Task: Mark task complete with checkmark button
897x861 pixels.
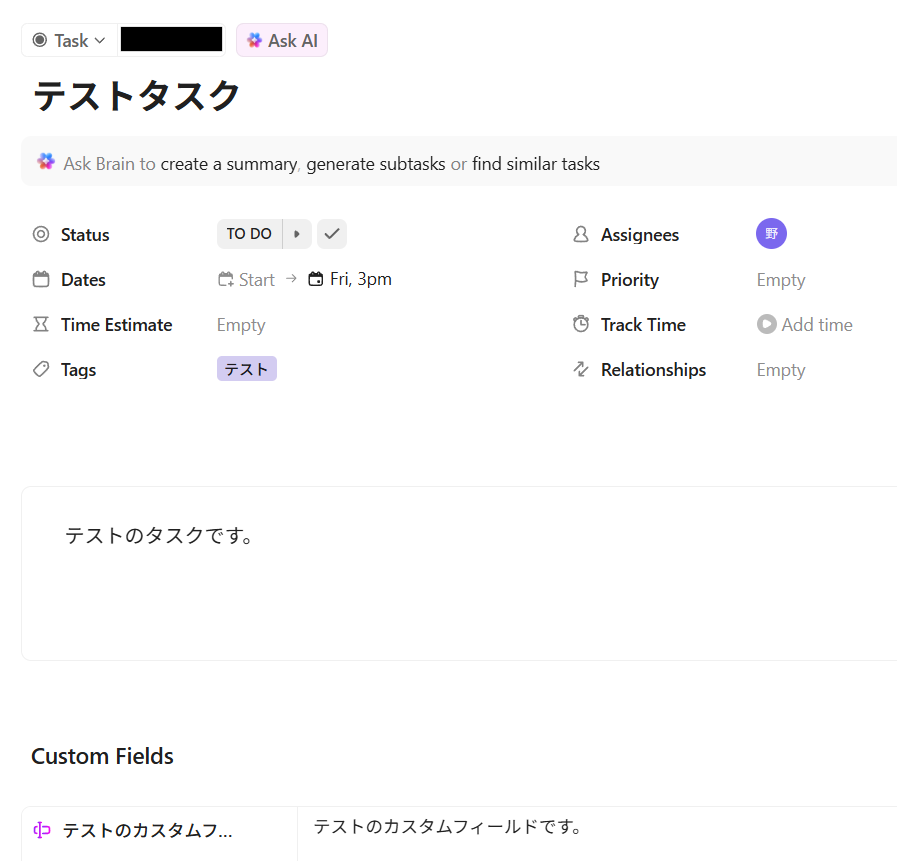Action: 332,234
